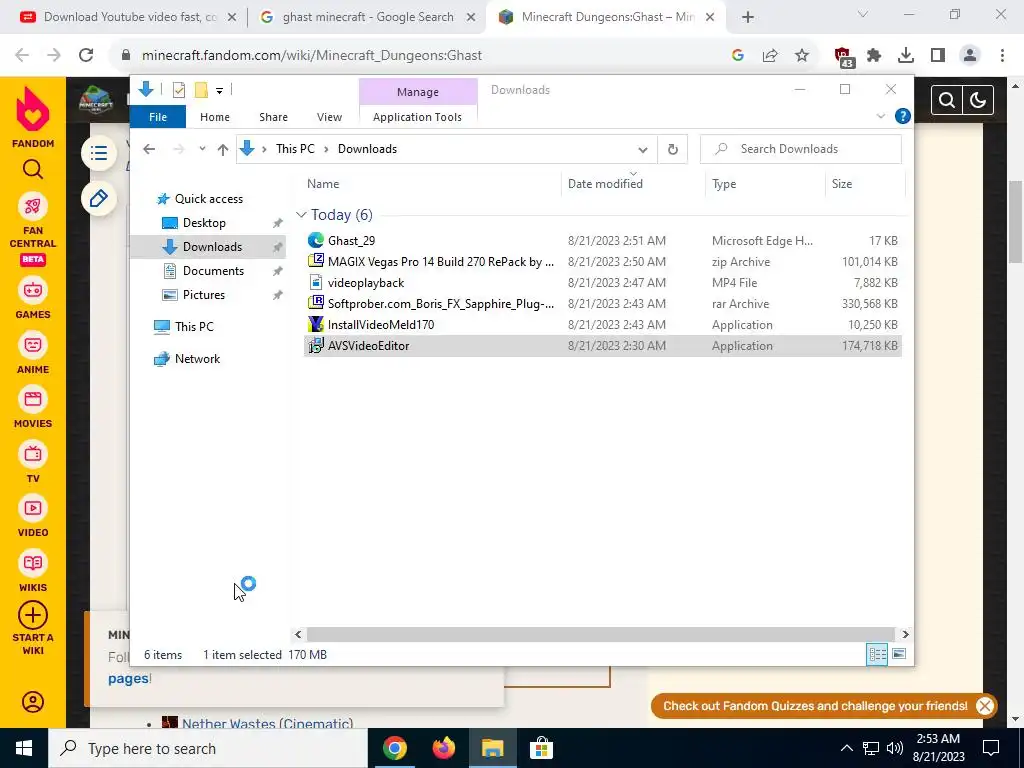Go back in File Explorer
1024x768 pixels.
click(x=149, y=149)
